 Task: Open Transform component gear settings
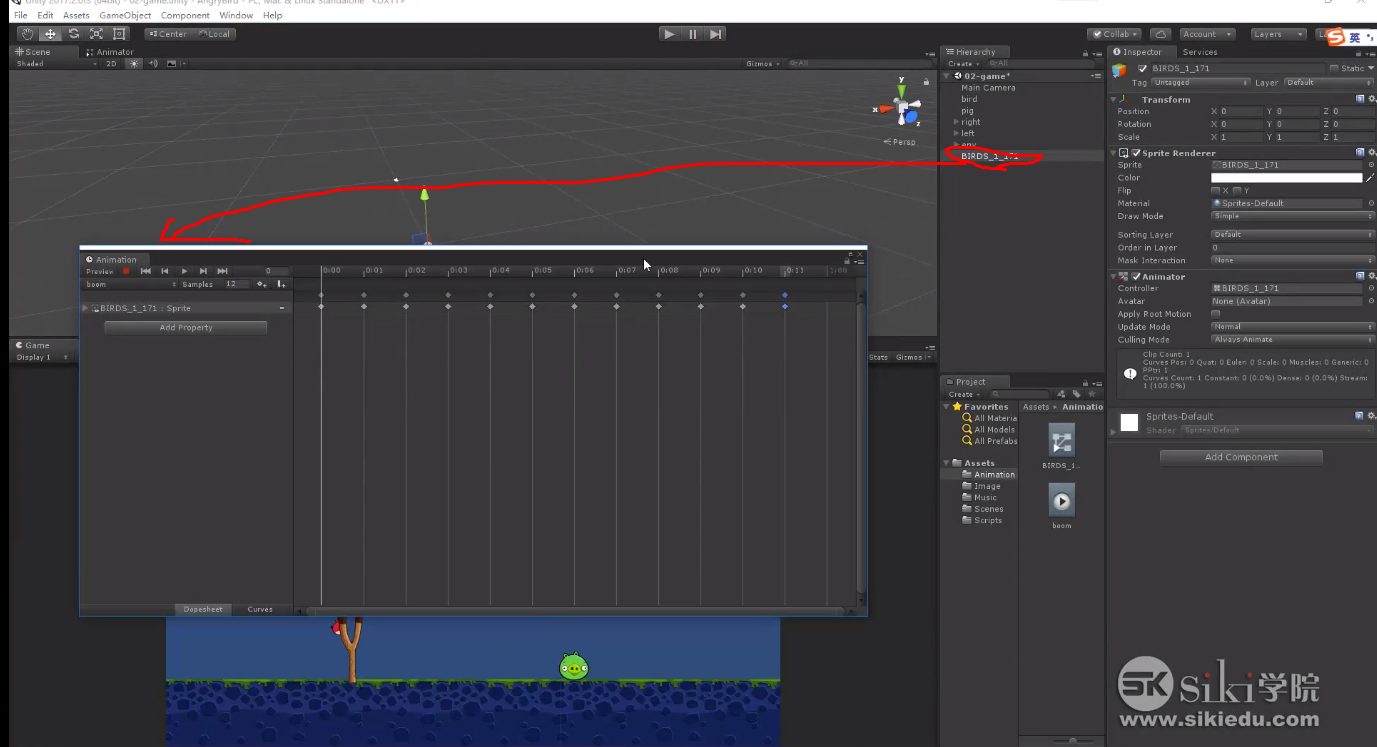1371,99
